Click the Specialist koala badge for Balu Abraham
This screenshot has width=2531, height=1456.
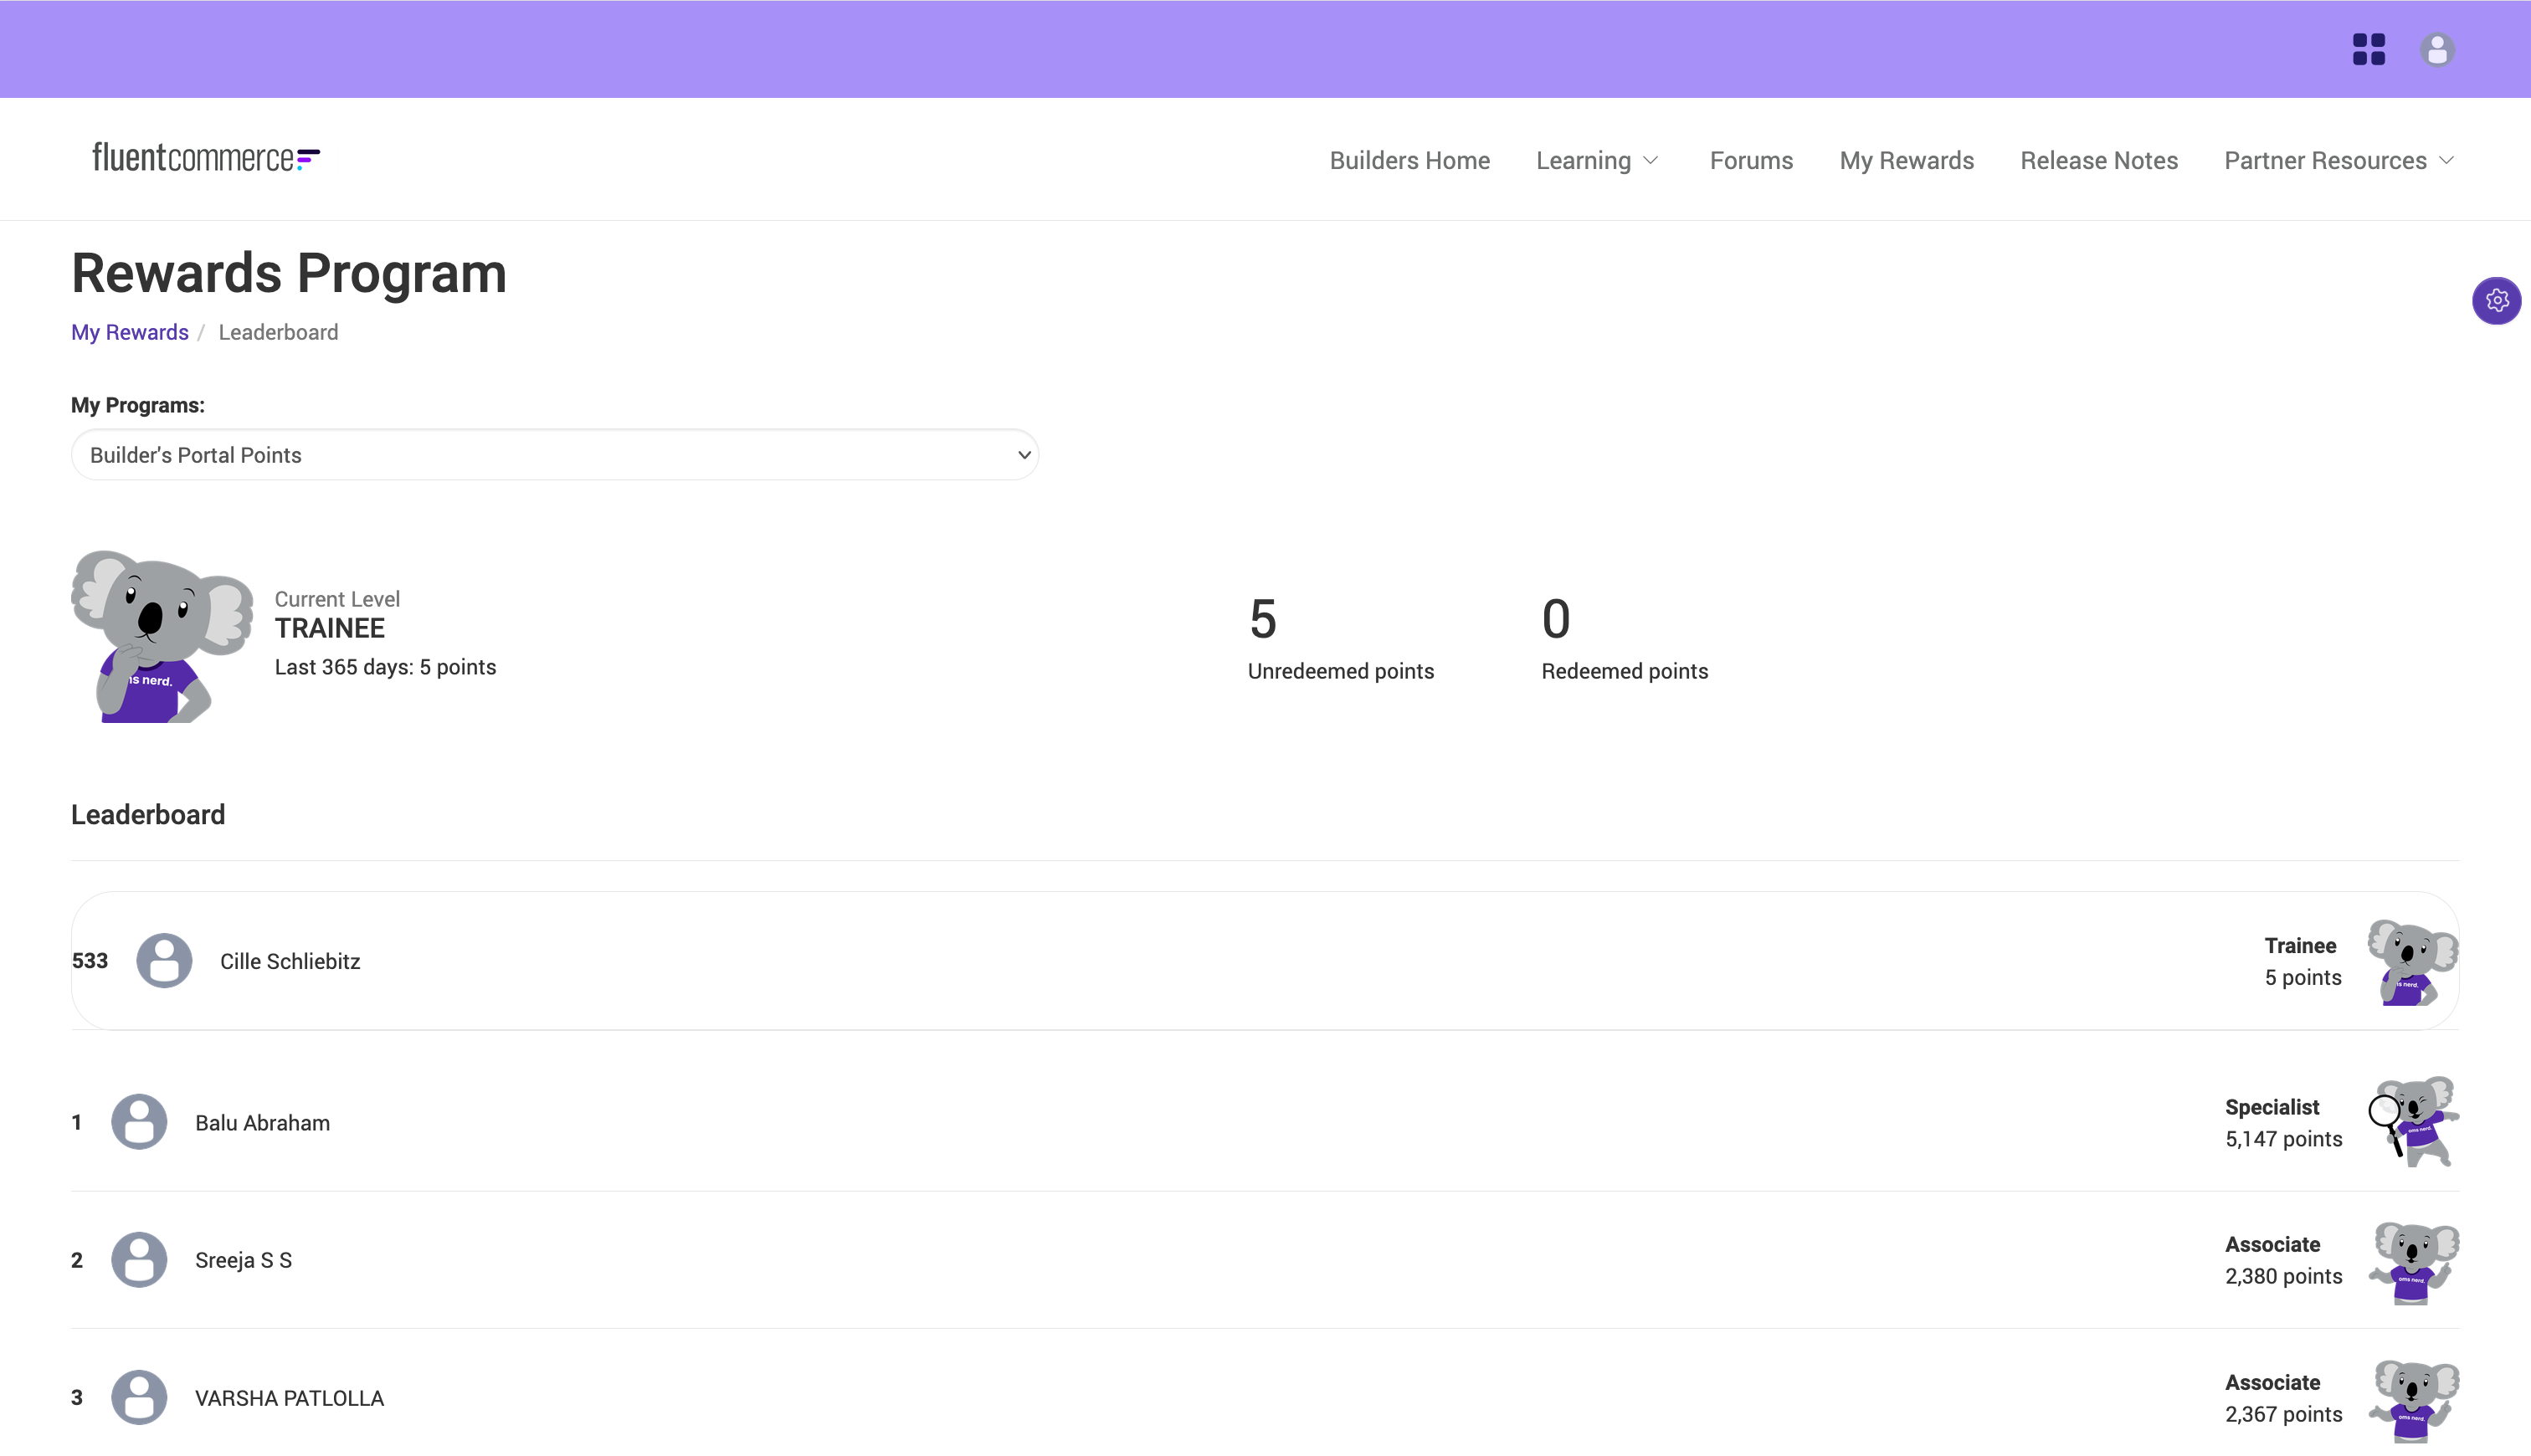pyautogui.click(x=2413, y=1121)
